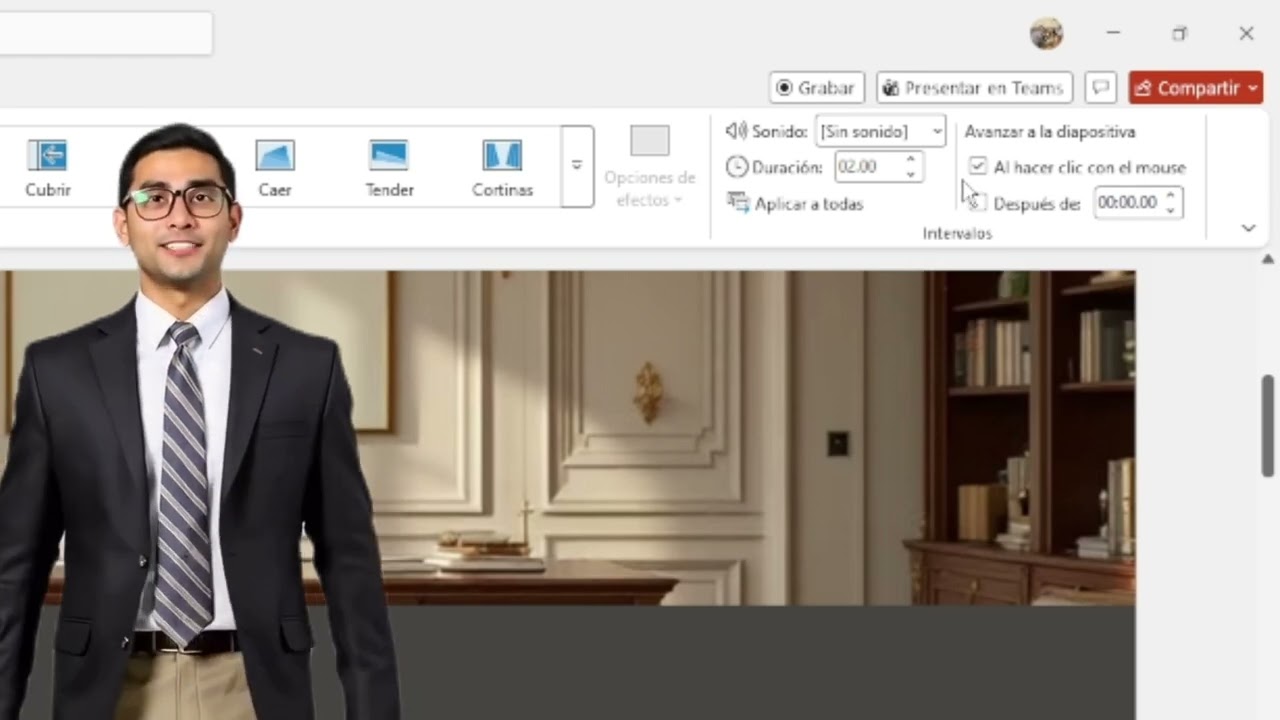Select the Cubrir transition

pyautogui.click(x=47, y=167)
